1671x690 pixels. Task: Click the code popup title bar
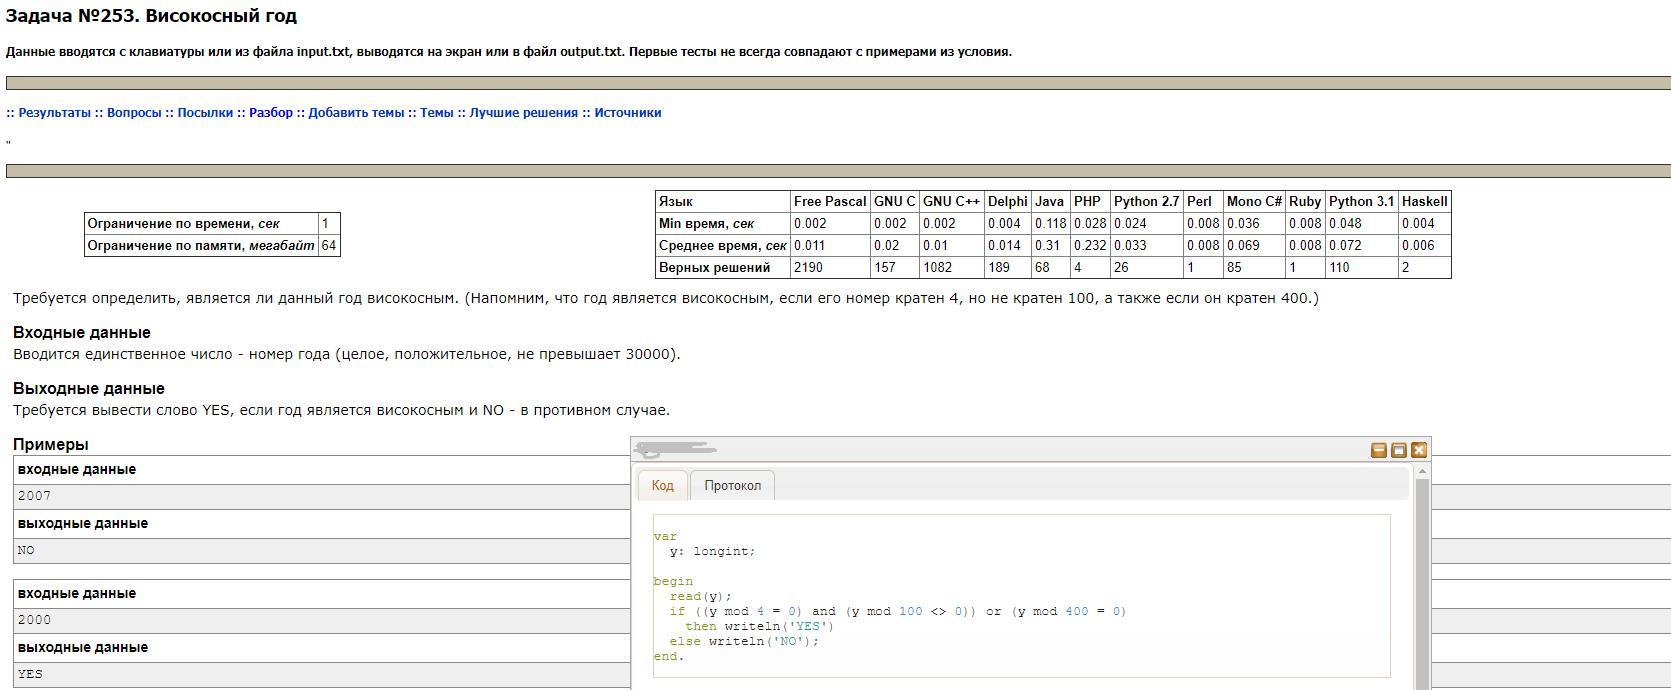(1000, 450)
